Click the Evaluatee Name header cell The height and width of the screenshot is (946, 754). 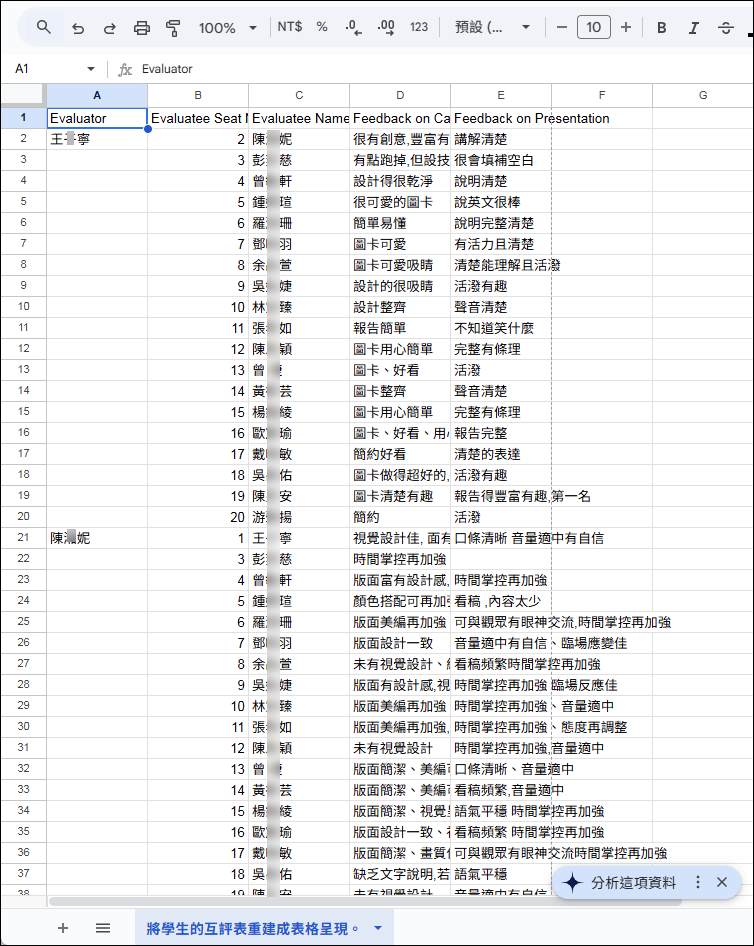point(299,118)
